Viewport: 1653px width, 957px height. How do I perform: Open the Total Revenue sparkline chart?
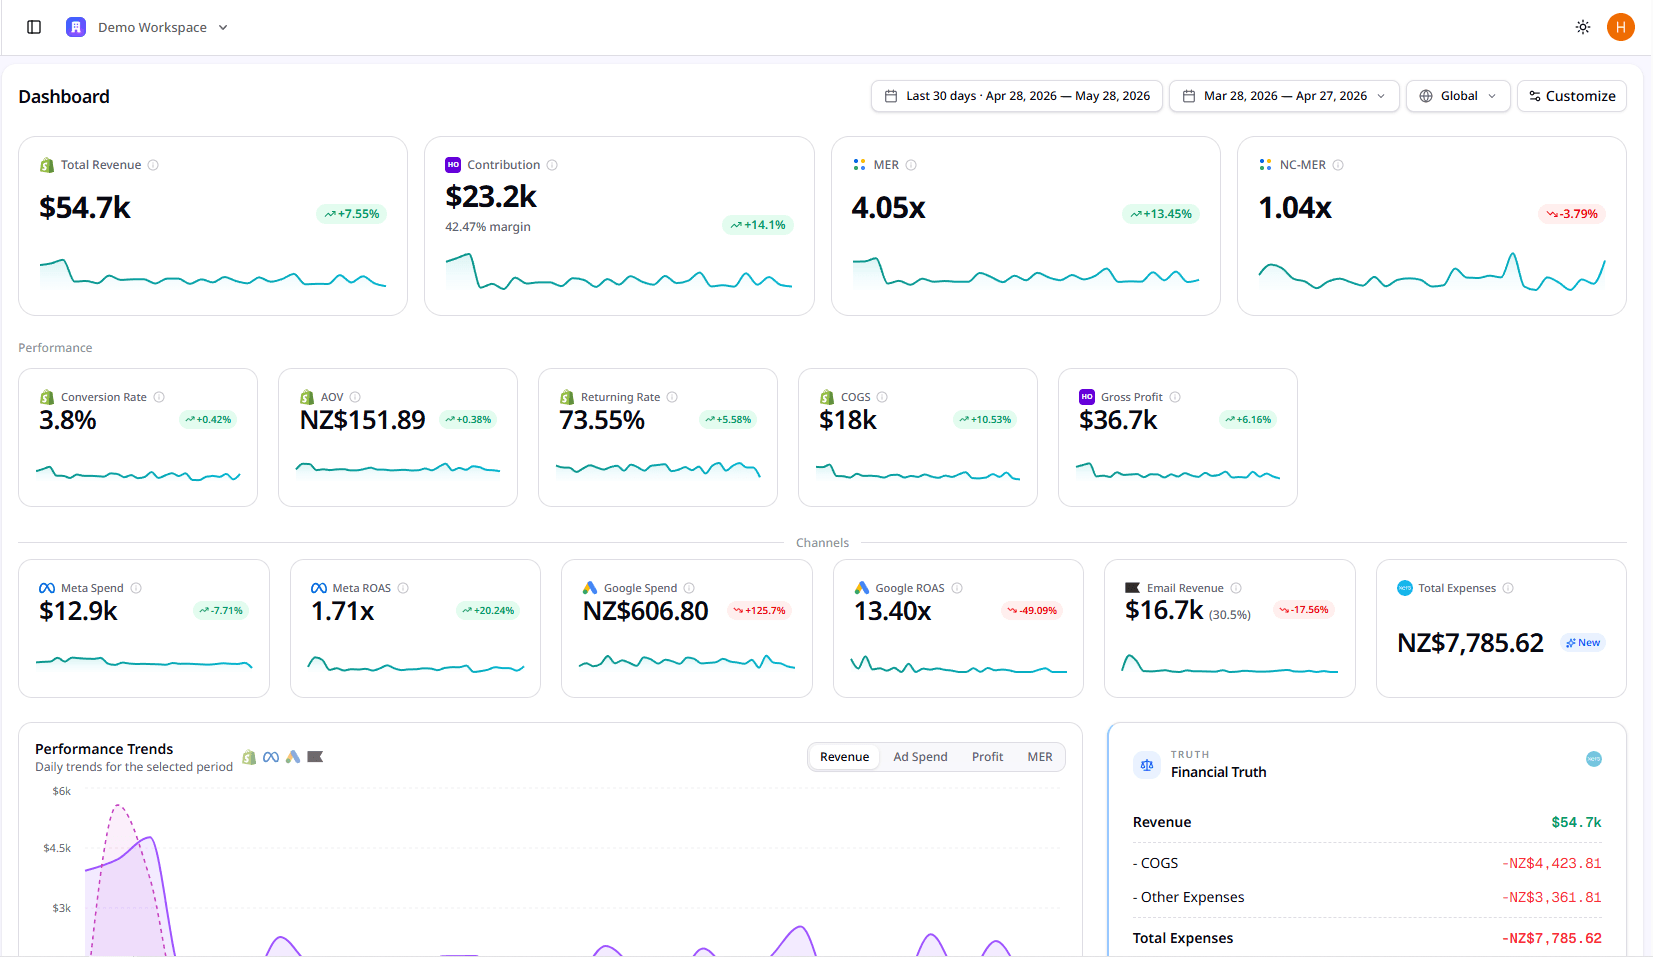213,273
